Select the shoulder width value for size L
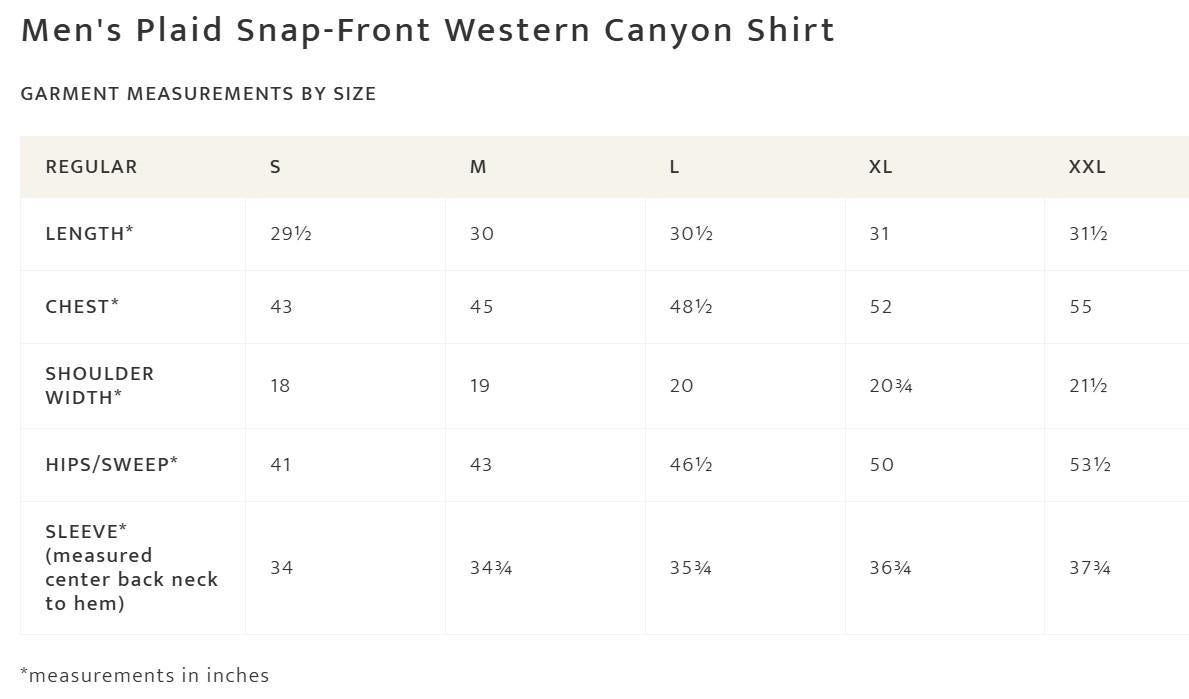The width and height of the screenshot is (1189, 699). [x=681, y=386]
